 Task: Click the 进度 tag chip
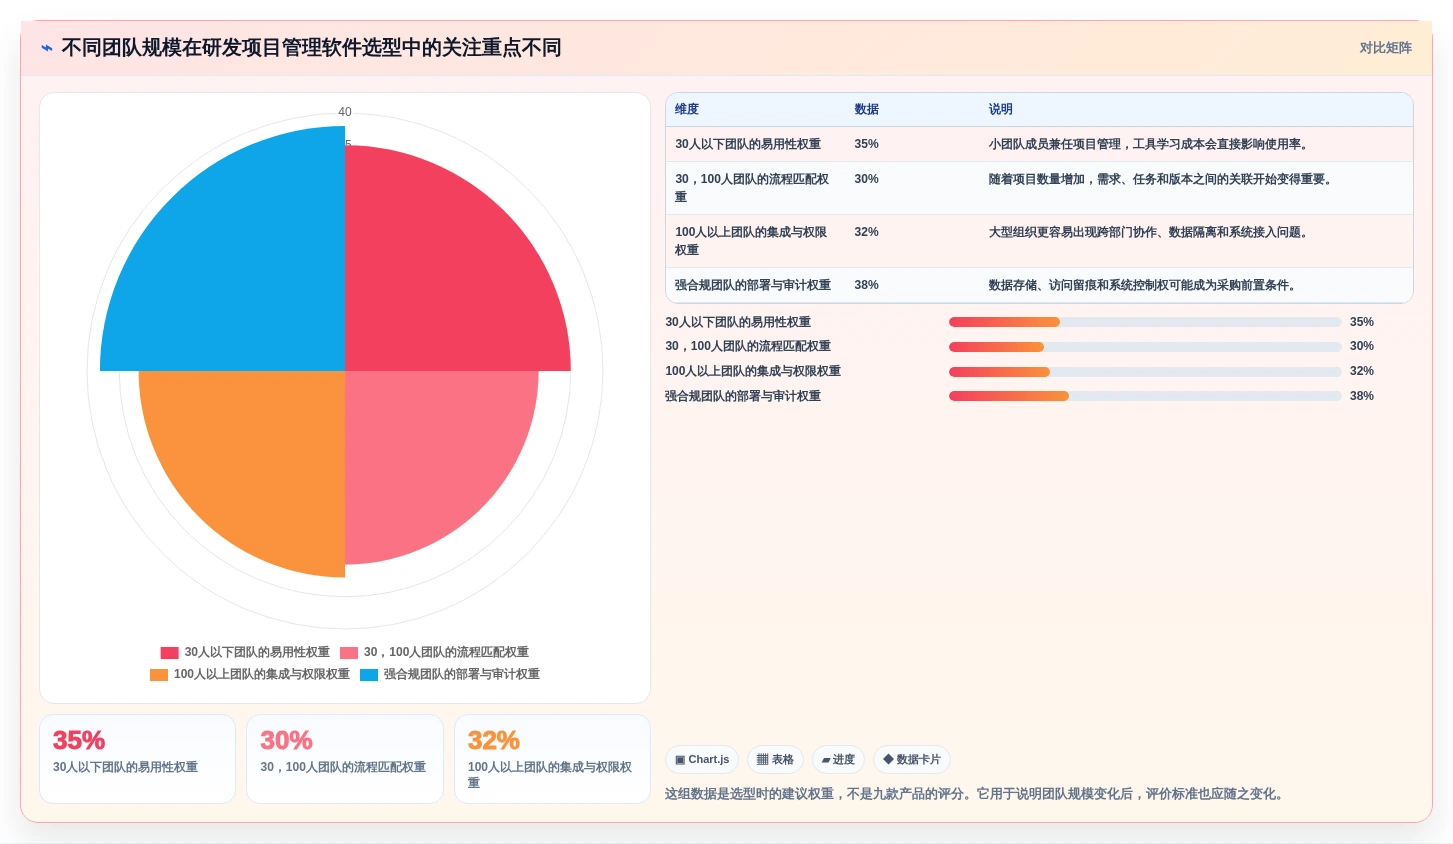tap(838, 760)
